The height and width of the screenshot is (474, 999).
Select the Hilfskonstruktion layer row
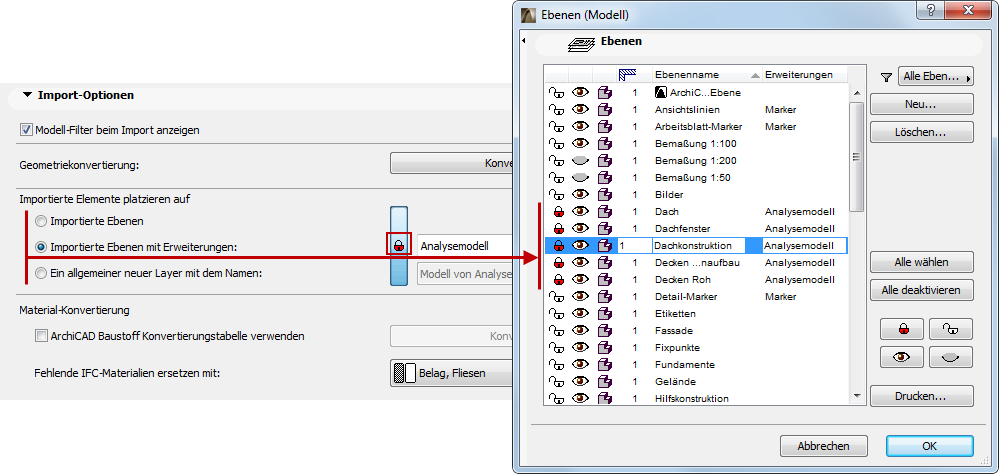[696, 398]
